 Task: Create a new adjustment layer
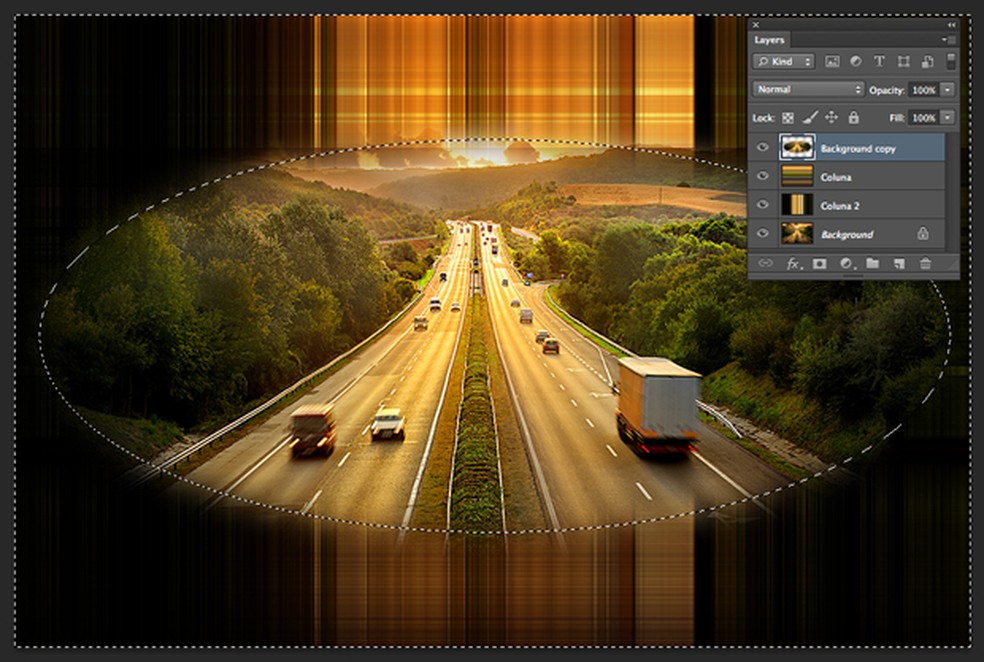coord(845,264)
